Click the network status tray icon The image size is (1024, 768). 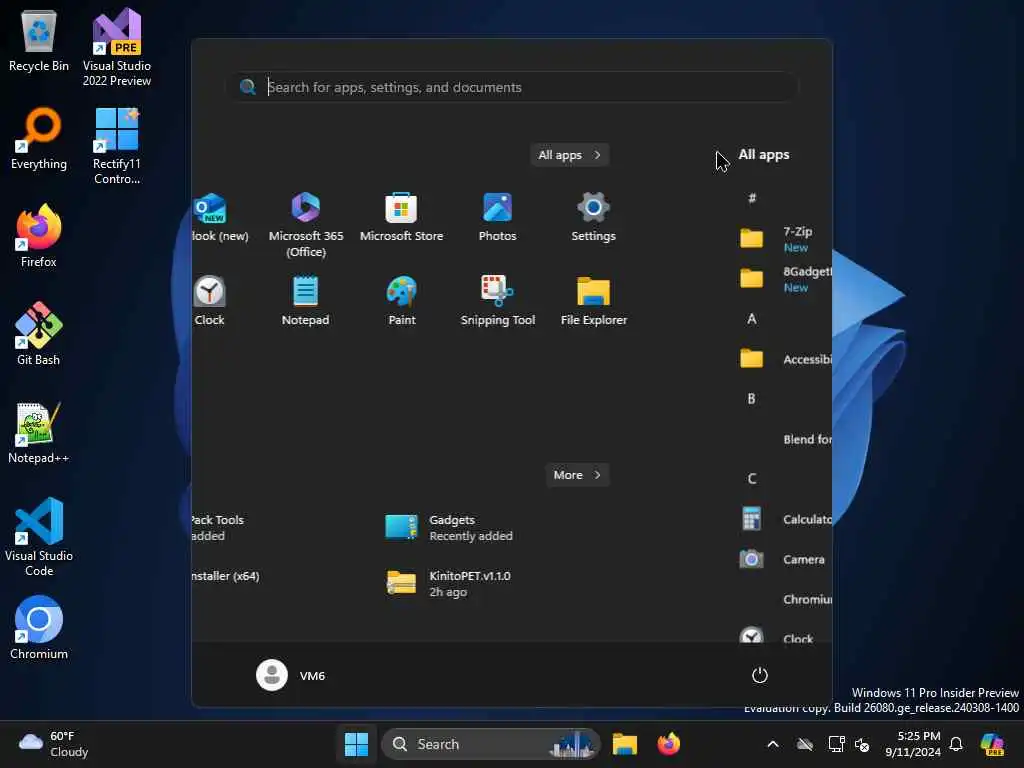coord(836,744)
